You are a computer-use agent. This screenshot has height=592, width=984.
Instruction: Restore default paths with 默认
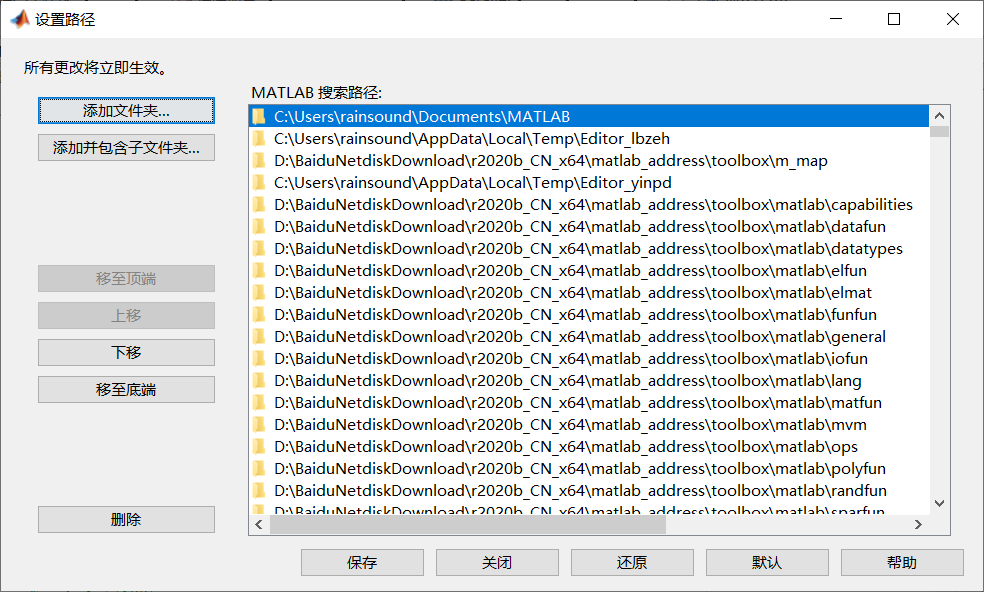tap(766, 562)
